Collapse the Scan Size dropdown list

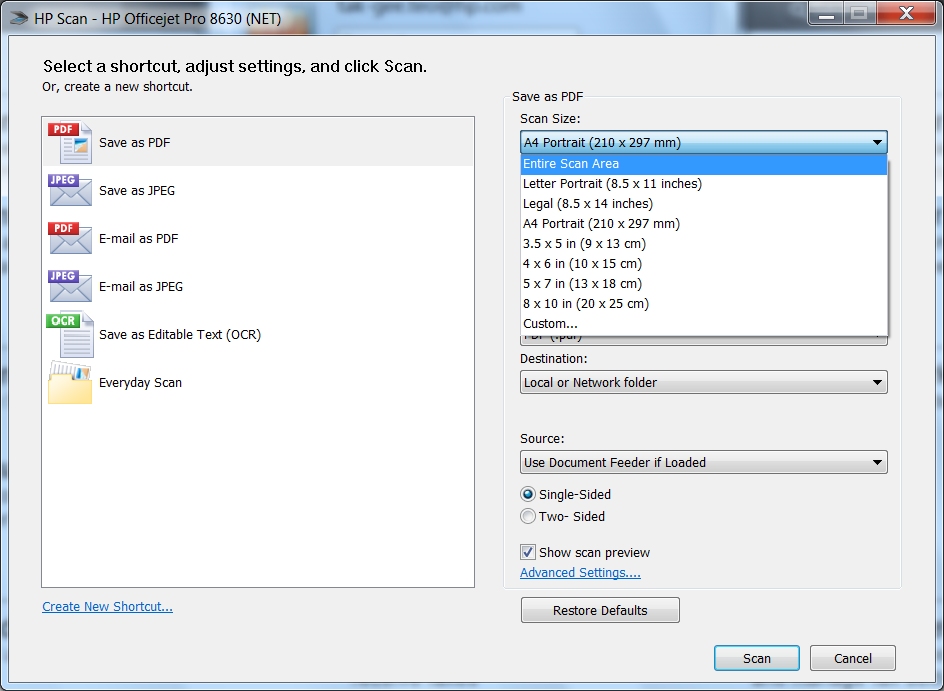click(877, 142)
